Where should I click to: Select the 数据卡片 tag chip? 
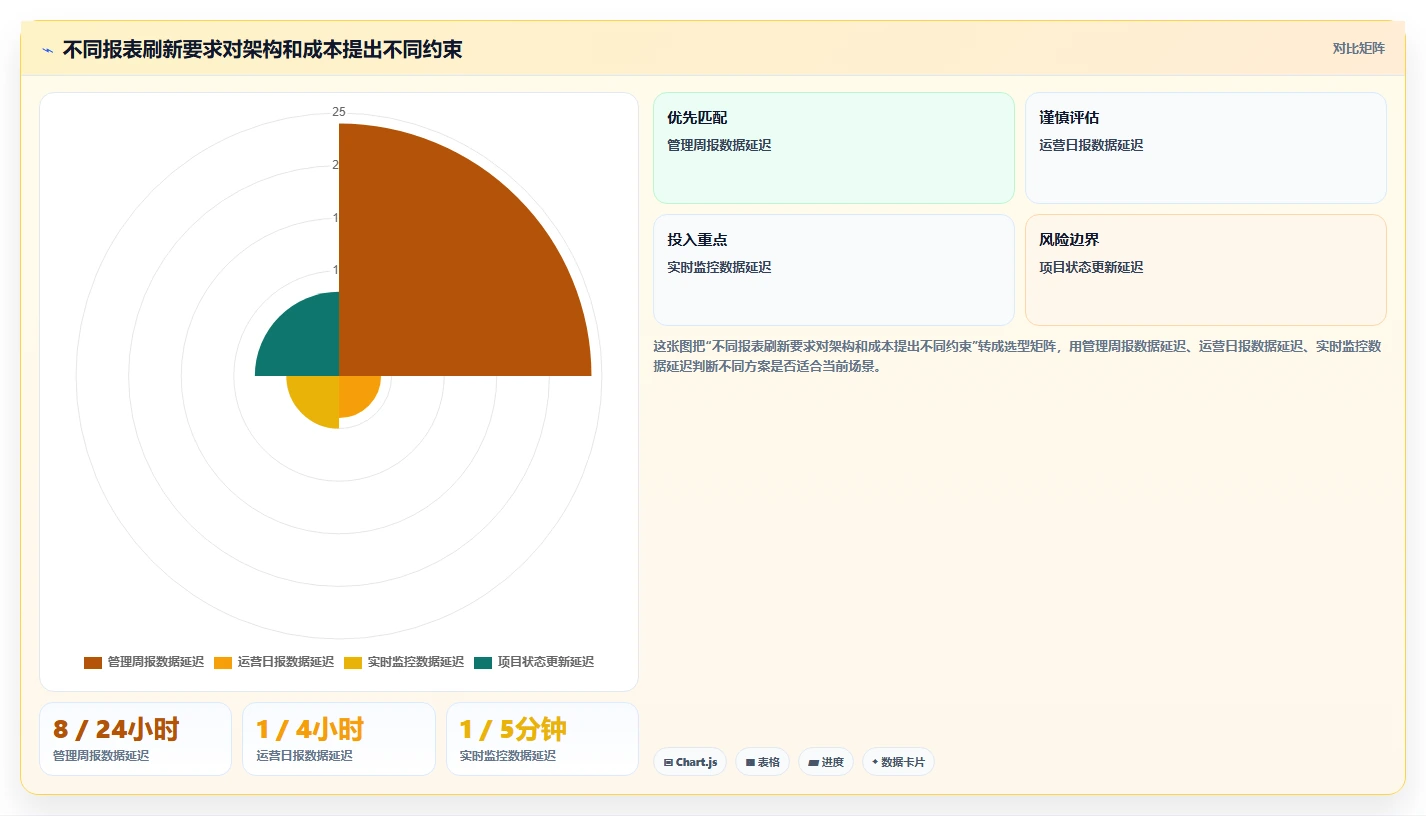(898, 762)
